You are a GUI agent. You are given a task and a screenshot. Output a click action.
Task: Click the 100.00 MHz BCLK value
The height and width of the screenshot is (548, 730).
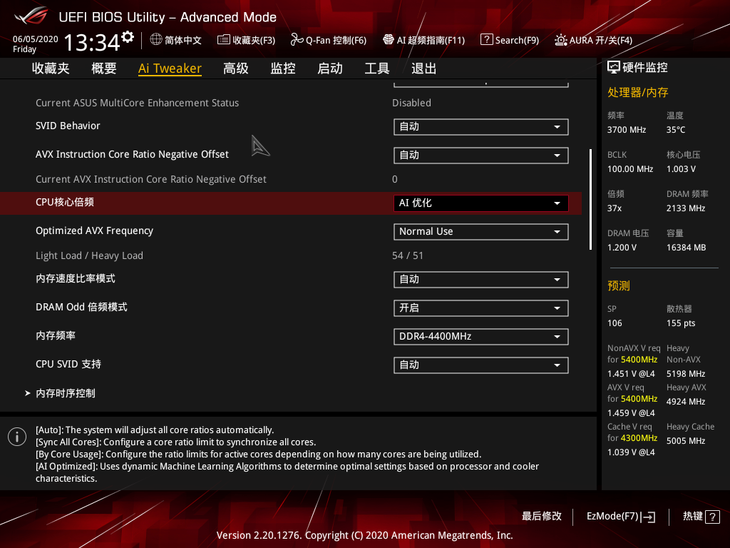click(x=630, y=169)
